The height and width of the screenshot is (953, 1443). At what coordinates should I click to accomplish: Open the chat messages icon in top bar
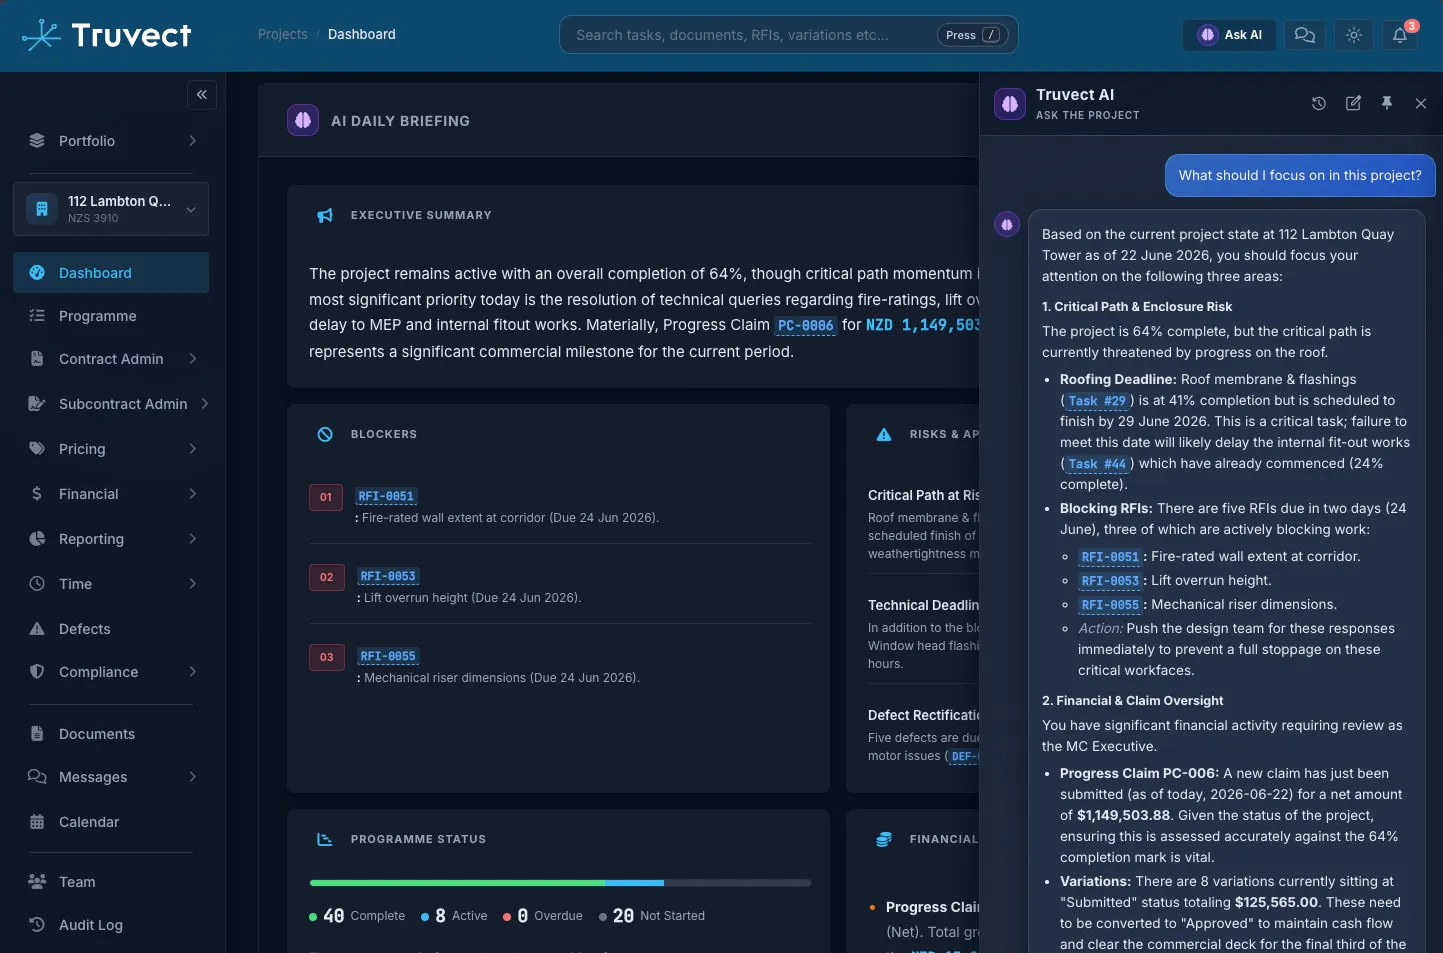tap(1305, 35)
